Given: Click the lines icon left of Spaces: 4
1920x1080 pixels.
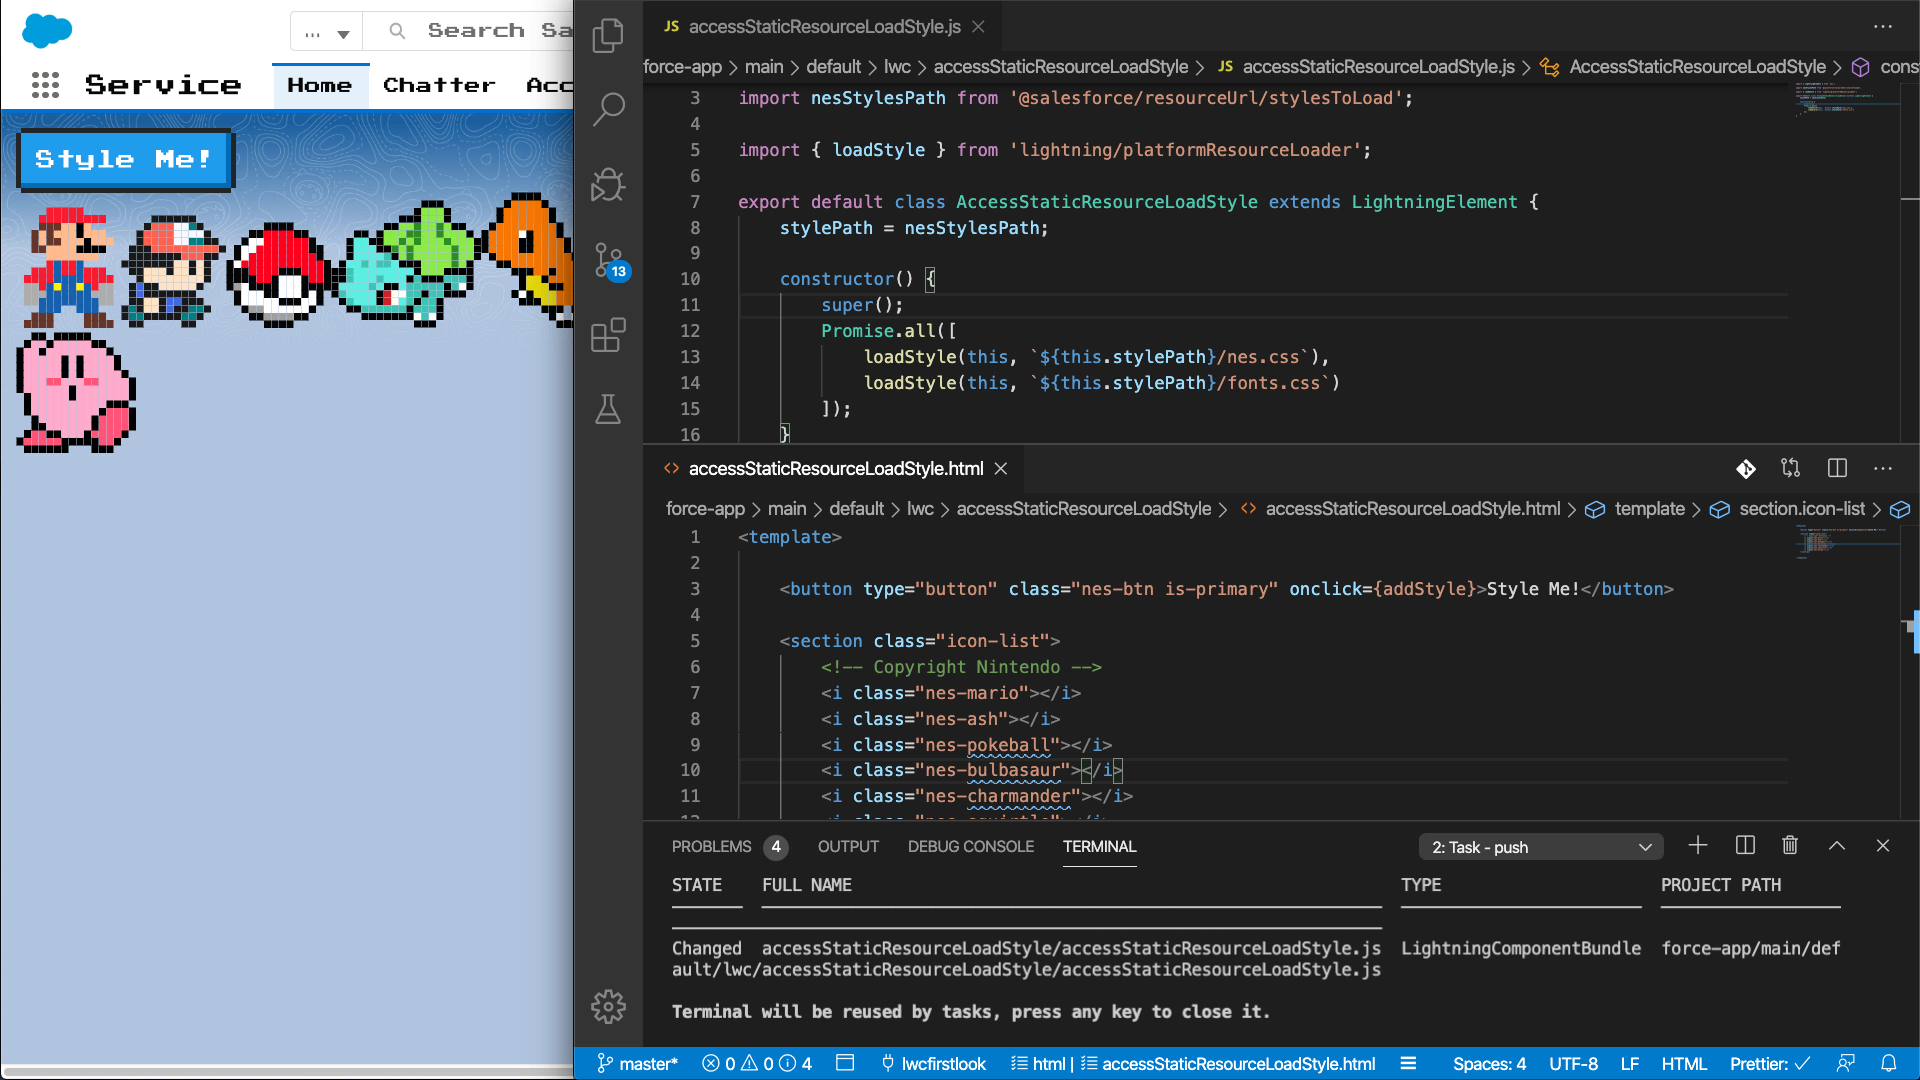Looking at the screenshot, I should (x=1408, y=1063).
